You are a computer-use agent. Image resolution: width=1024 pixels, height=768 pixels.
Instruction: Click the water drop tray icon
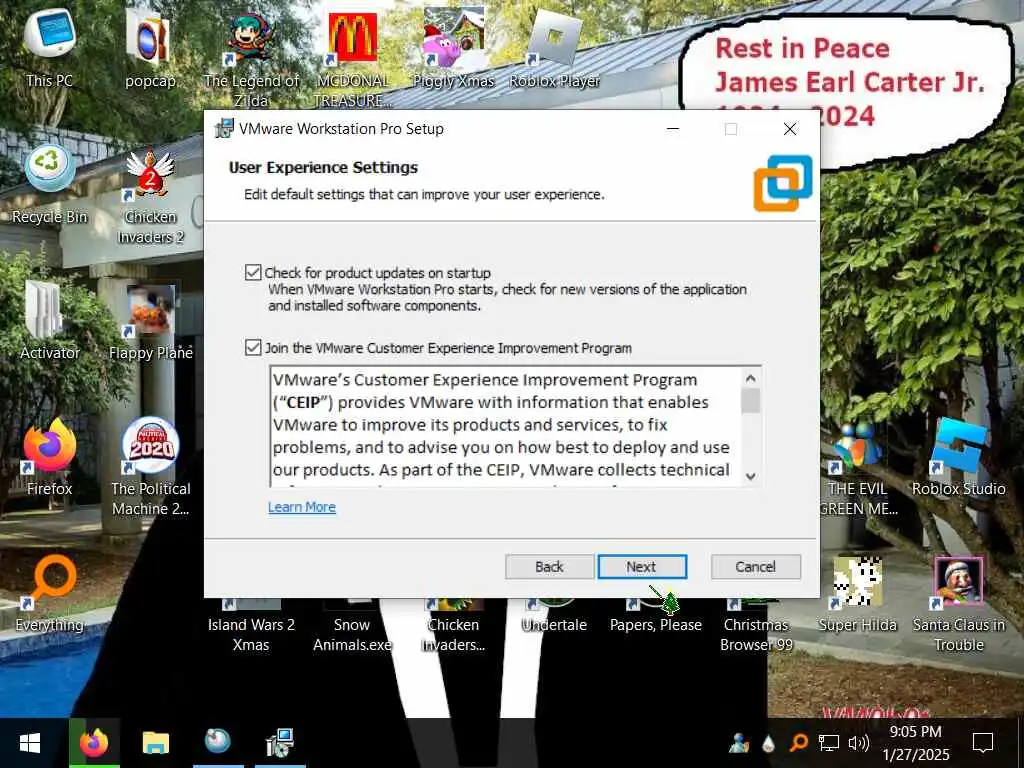coord(769,743)
